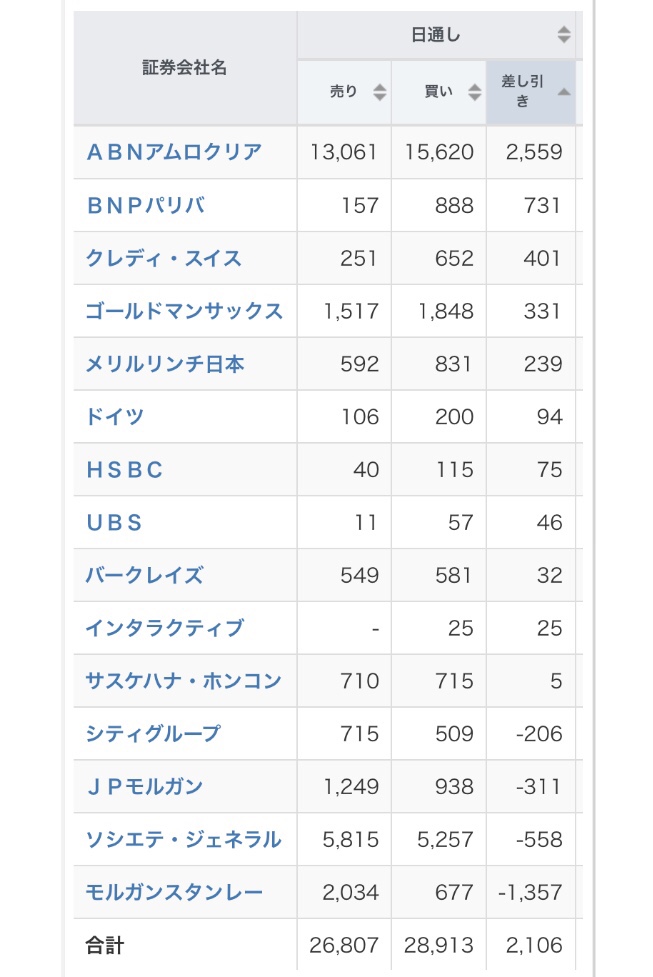Open サスケハナ・ホンコン company link

183,680
